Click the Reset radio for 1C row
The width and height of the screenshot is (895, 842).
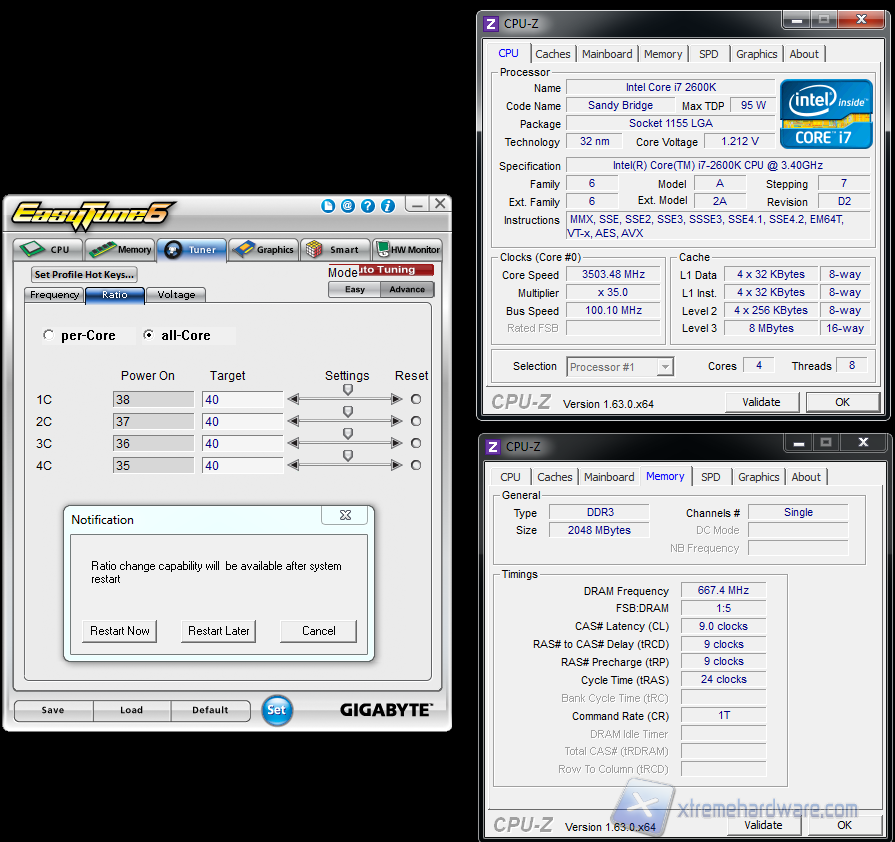pyautogui.click(x=416, y=399)
